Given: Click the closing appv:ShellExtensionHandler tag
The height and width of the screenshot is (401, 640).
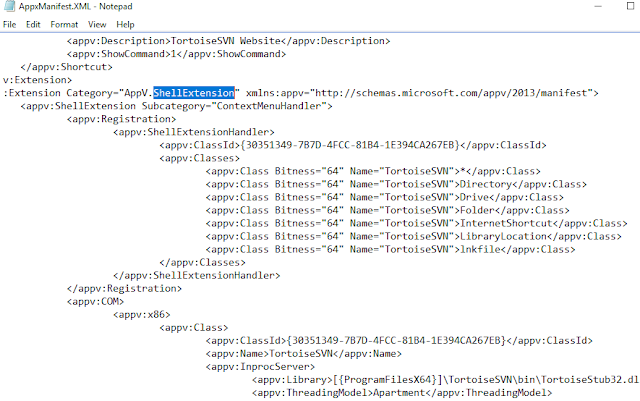Looking at the screenshot, I should pos(197,276).
